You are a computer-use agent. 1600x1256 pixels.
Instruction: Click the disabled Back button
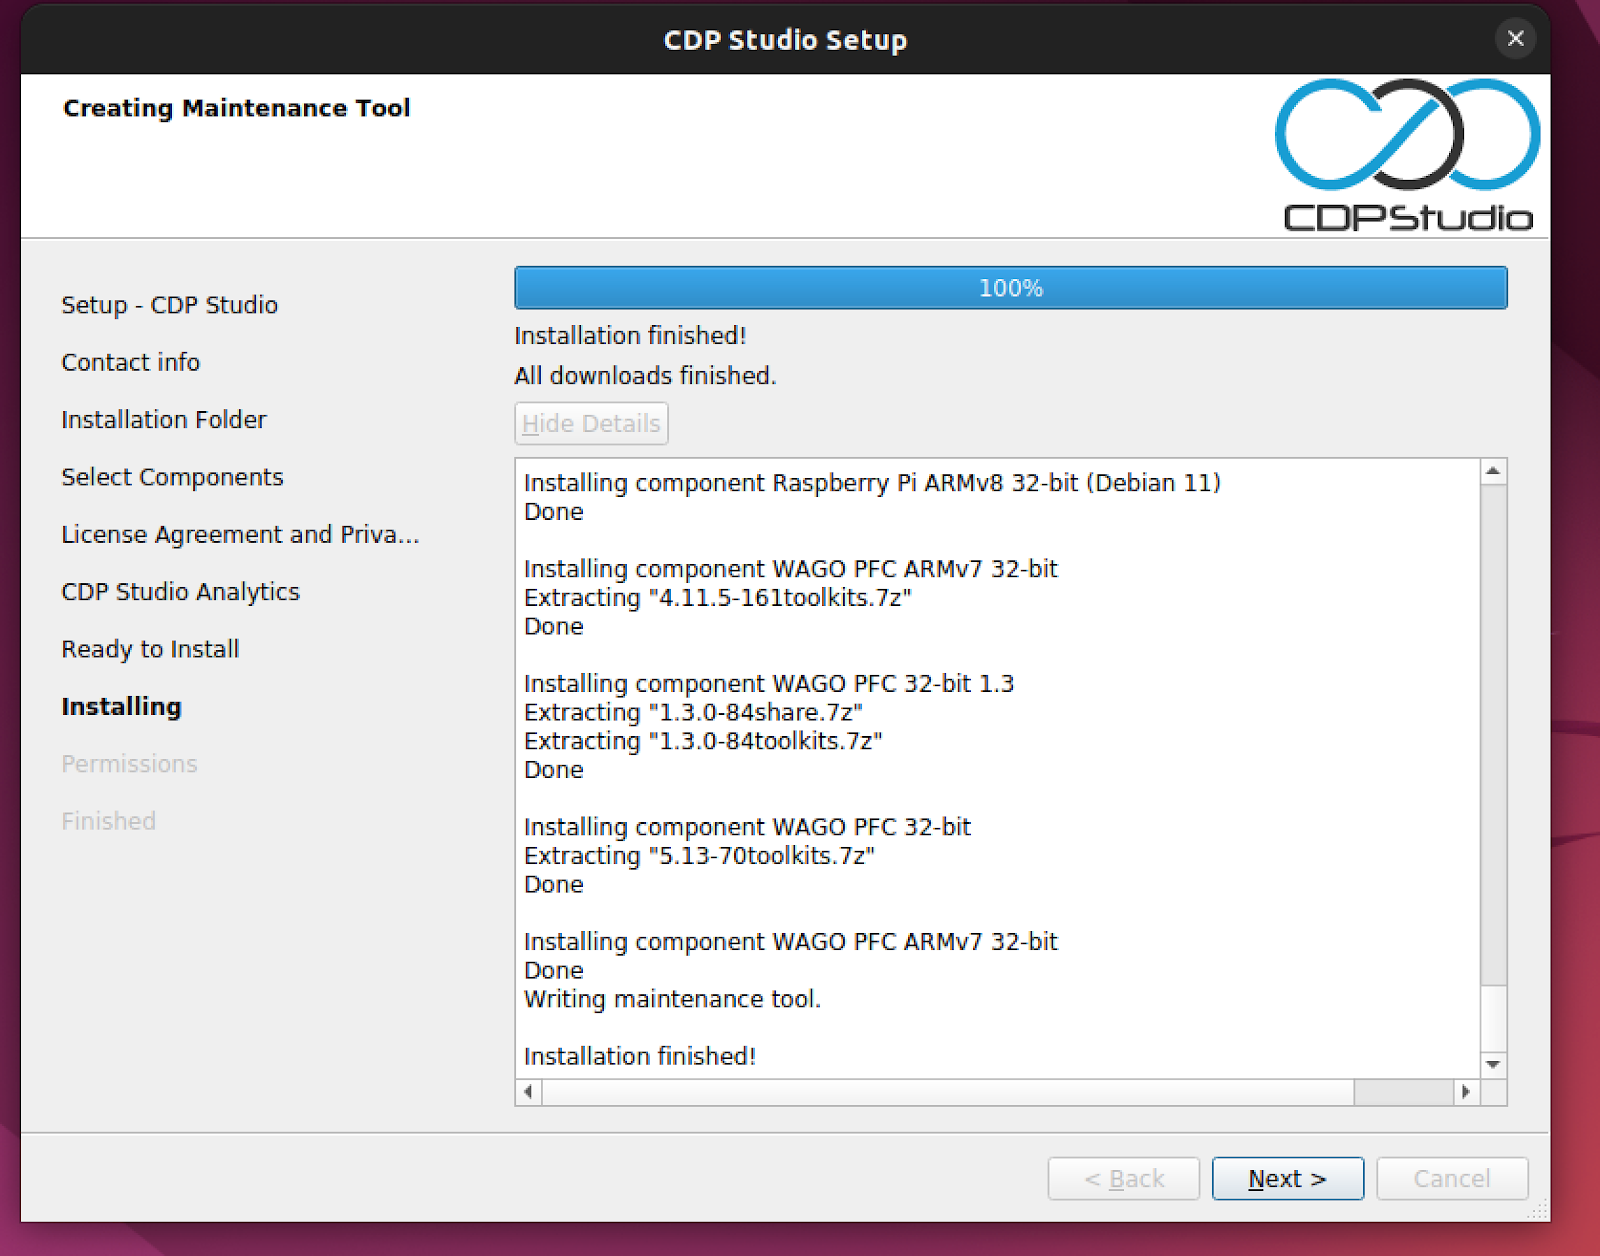(1123, 1178)
